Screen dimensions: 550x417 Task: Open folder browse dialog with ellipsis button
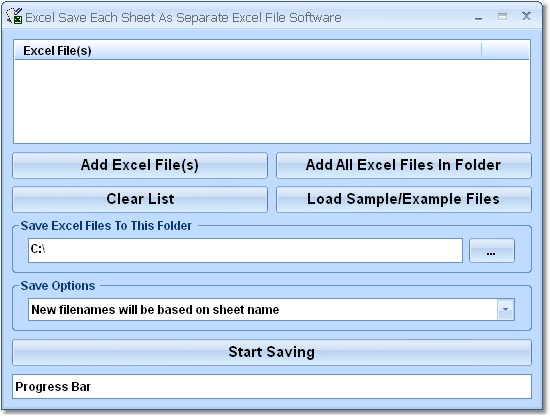[x=492, y=250]
